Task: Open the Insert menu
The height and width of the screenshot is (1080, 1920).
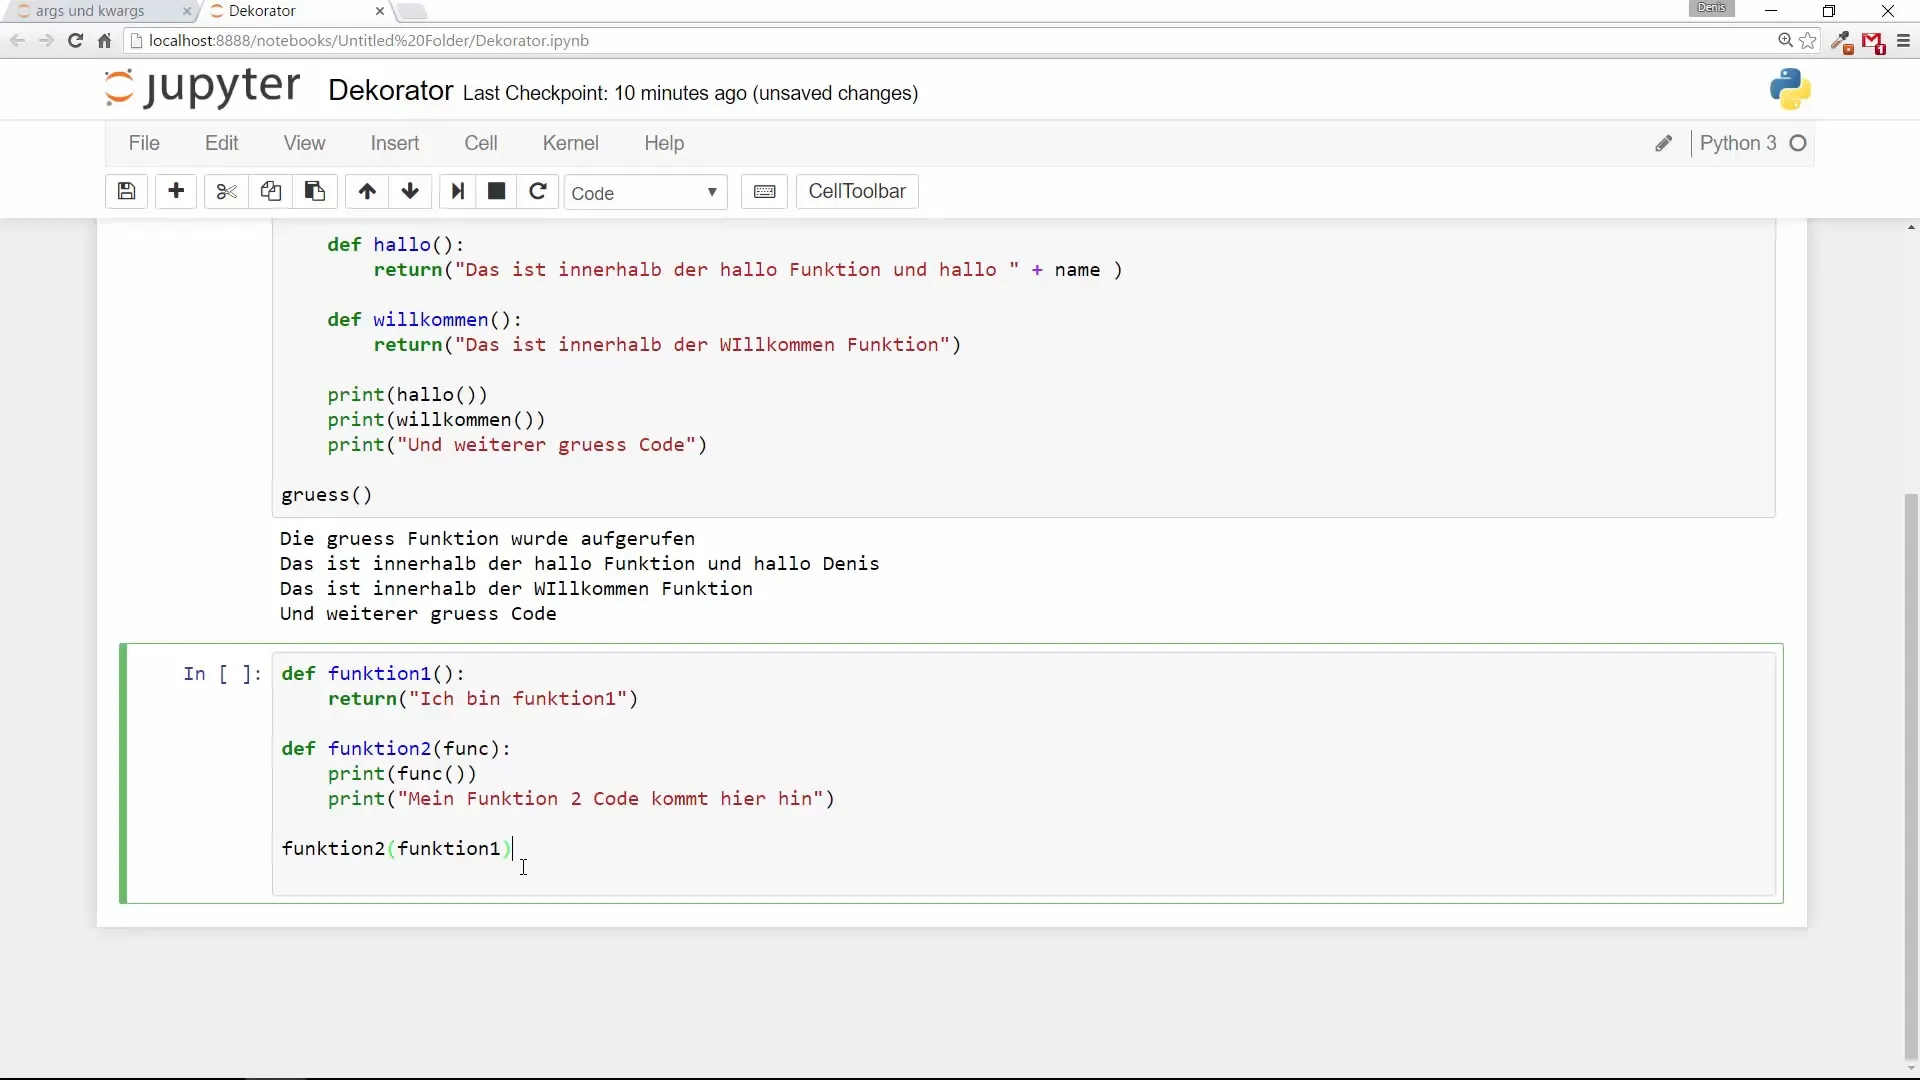Action: click(395, 143)
